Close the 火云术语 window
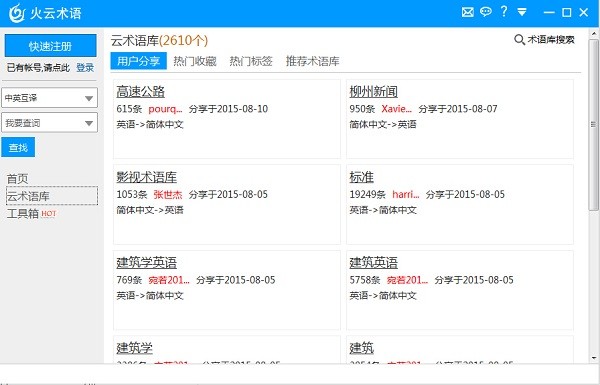This screenshot has width=600, height=385. pyautogui.click(x=584, y=12)
